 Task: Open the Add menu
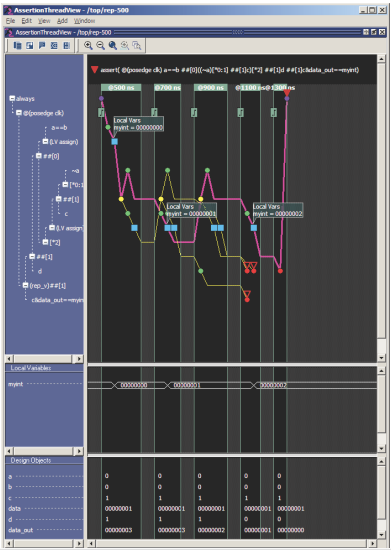tap(62, 21)
